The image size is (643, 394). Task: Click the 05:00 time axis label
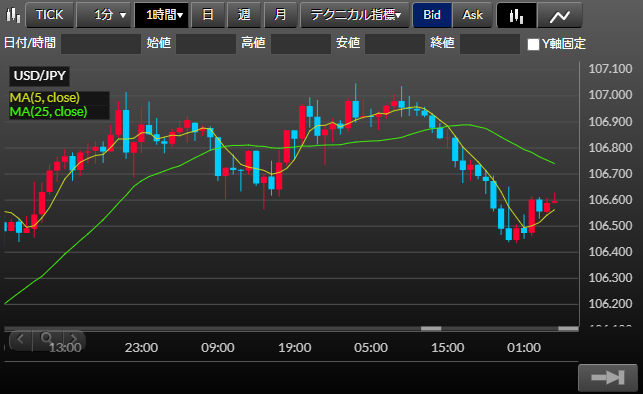pyautogui.click(x=371, y=348)
